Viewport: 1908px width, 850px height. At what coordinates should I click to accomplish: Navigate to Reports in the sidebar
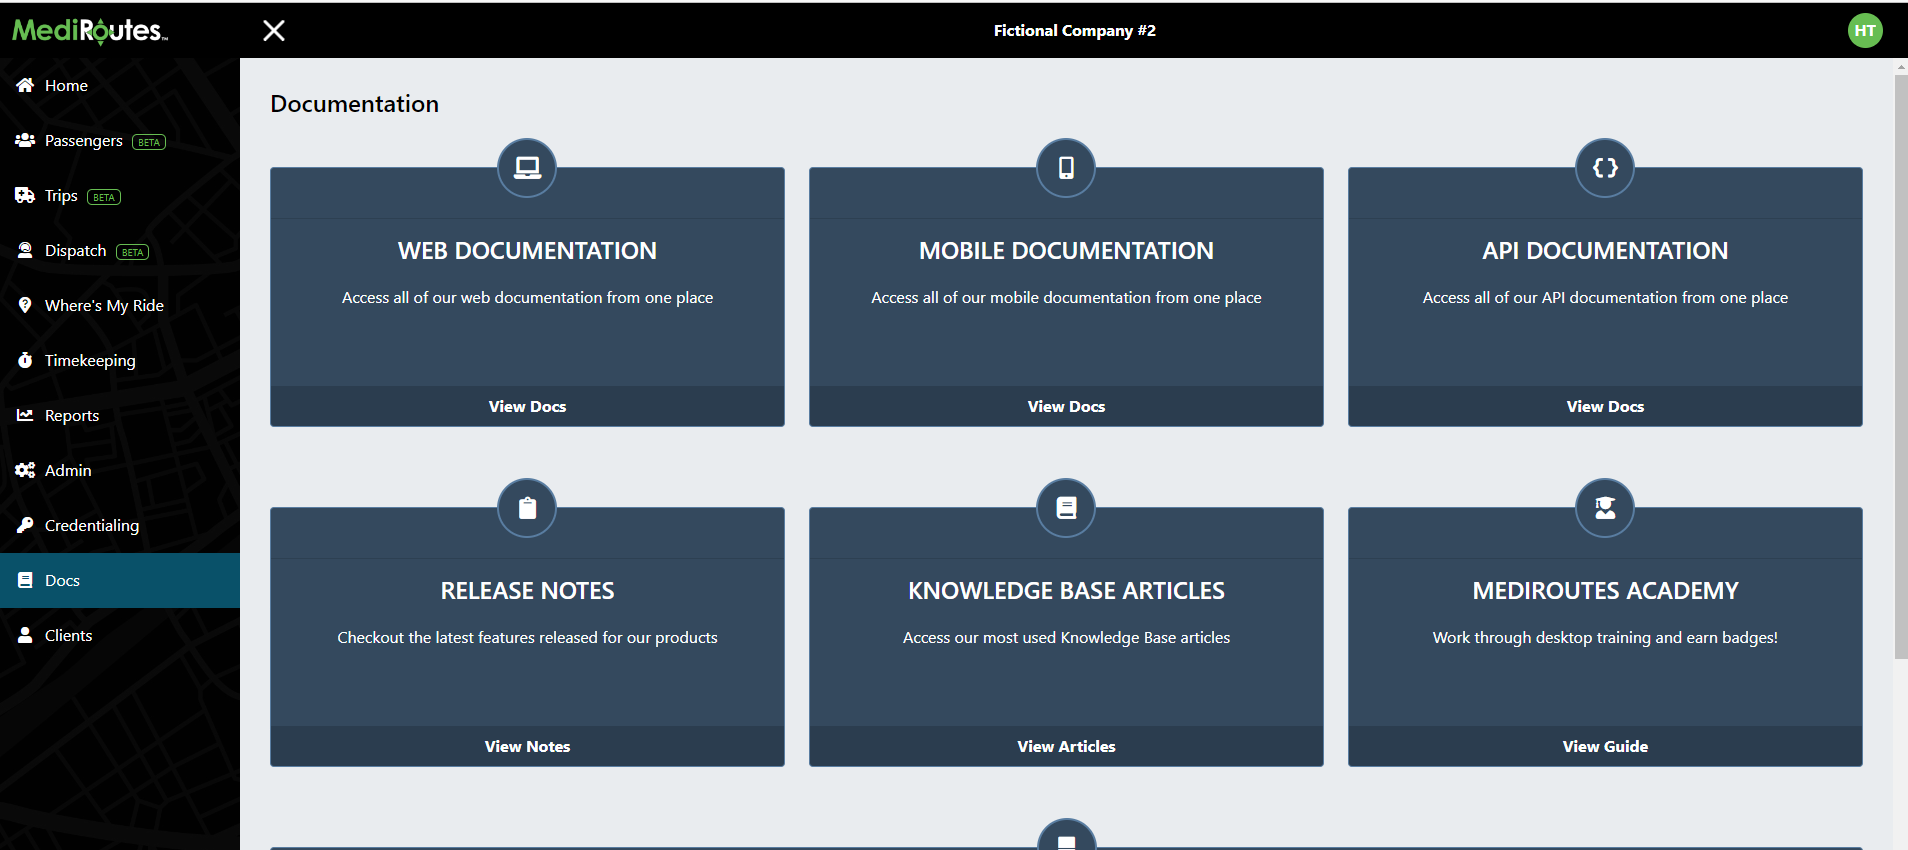point(72,416)
